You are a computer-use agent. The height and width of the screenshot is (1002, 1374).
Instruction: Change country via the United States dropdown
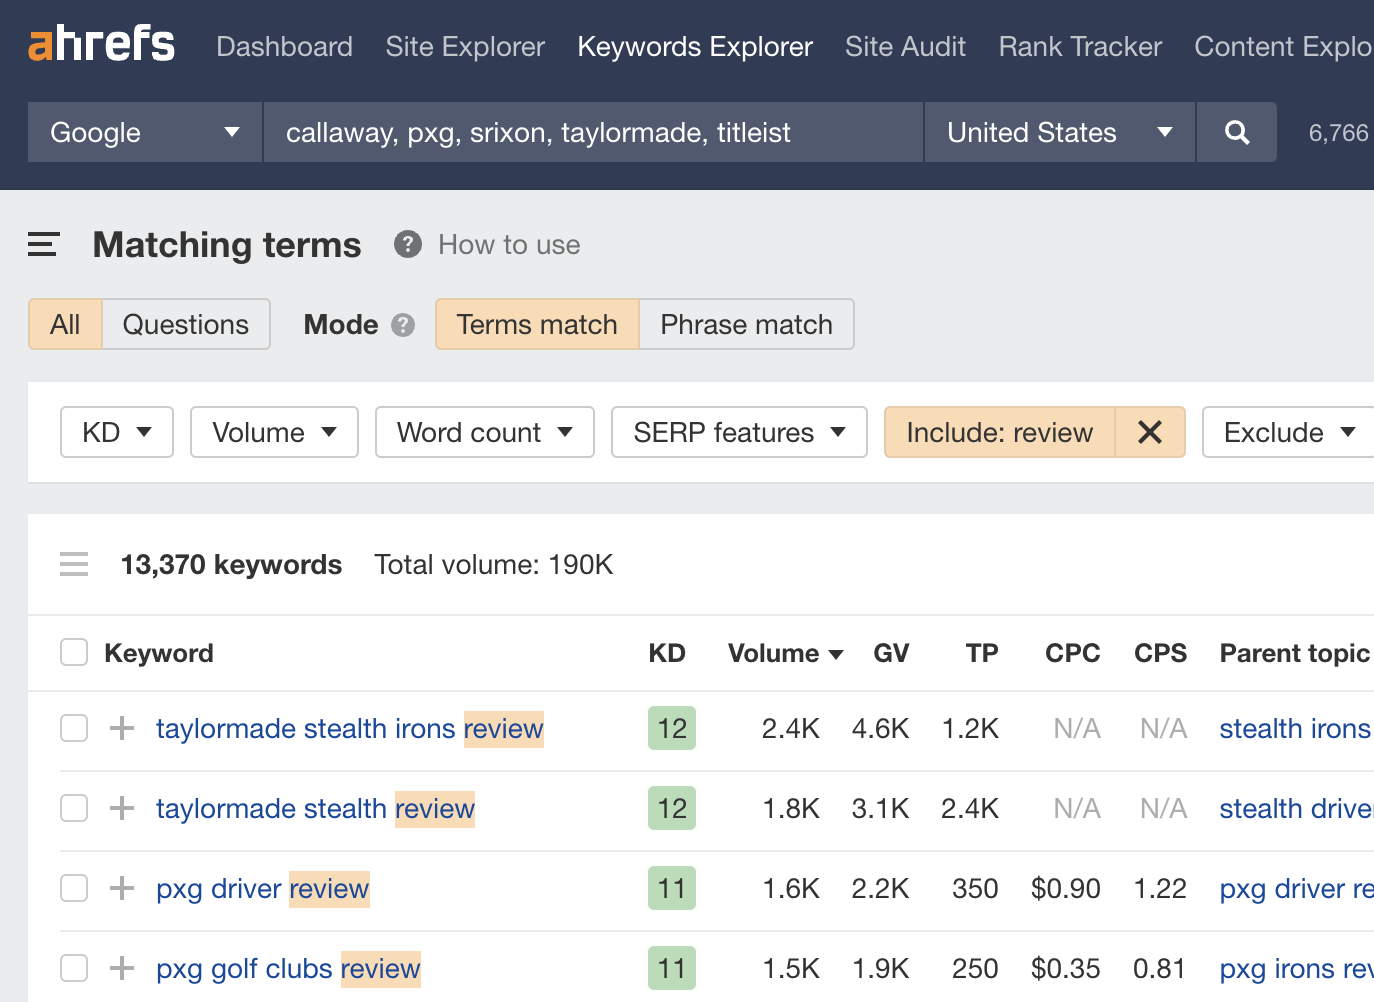coord(1058,131)
